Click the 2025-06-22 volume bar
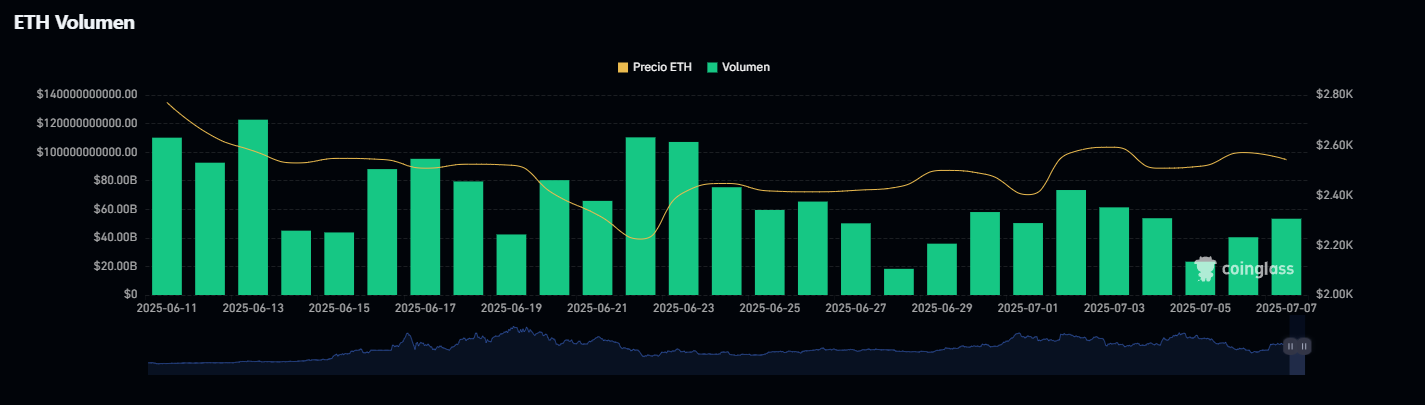Image resolution: width=1425 pixels, height=405 pixels. (x=640, y=216)
